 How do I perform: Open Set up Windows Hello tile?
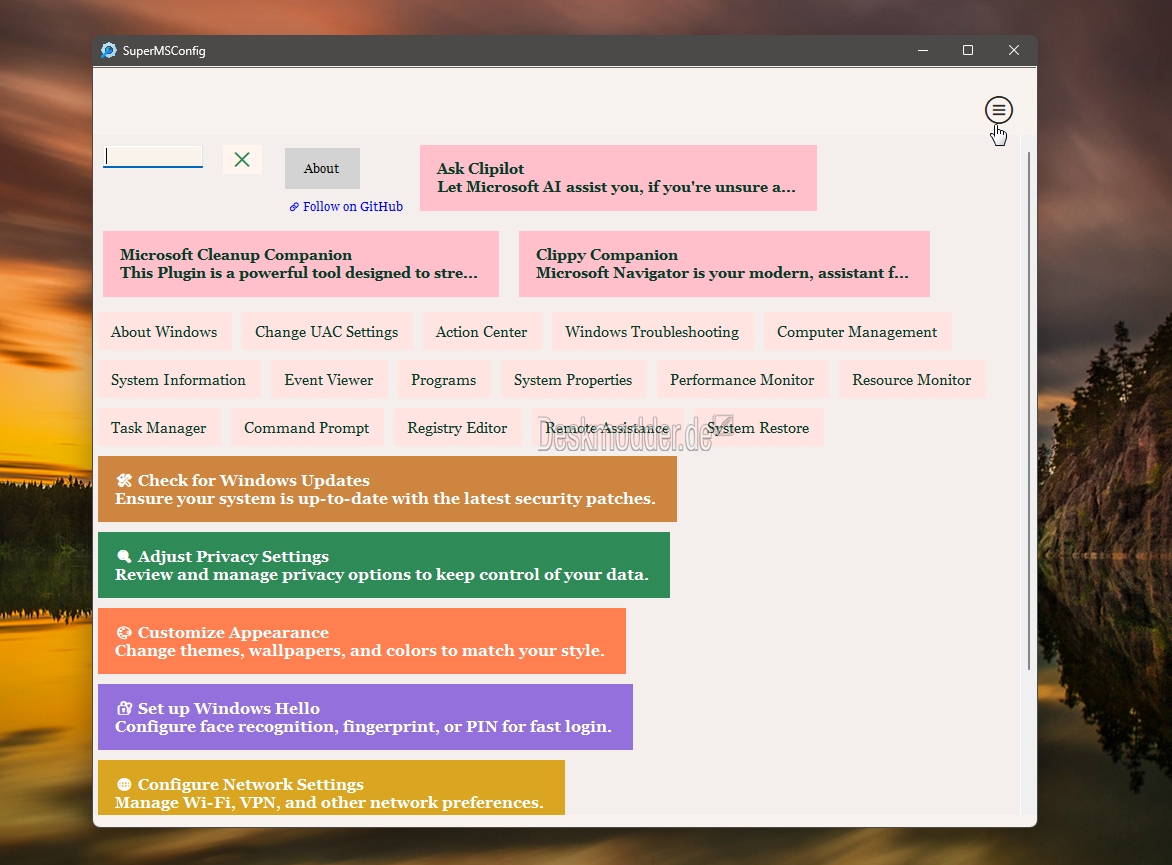tap(366, 717)
